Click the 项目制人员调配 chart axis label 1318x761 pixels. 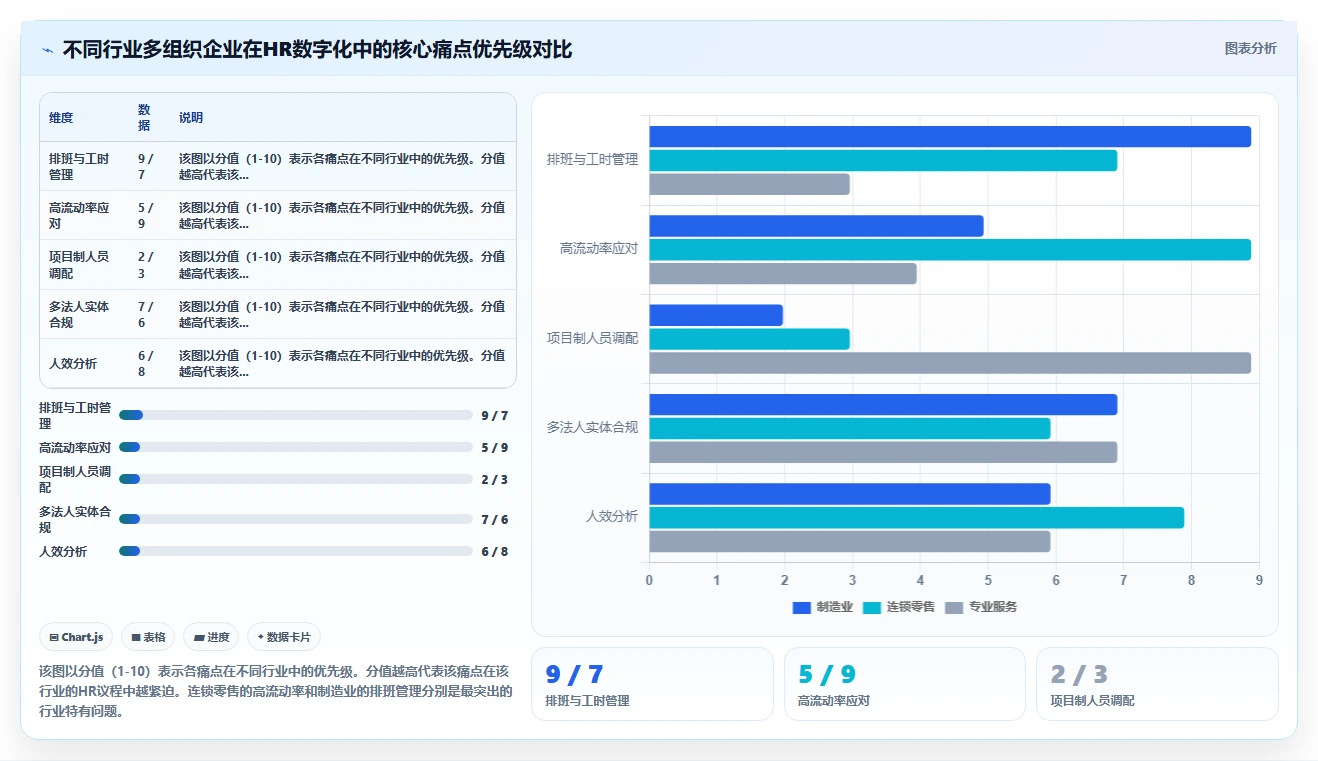click(x=592, y=339)
